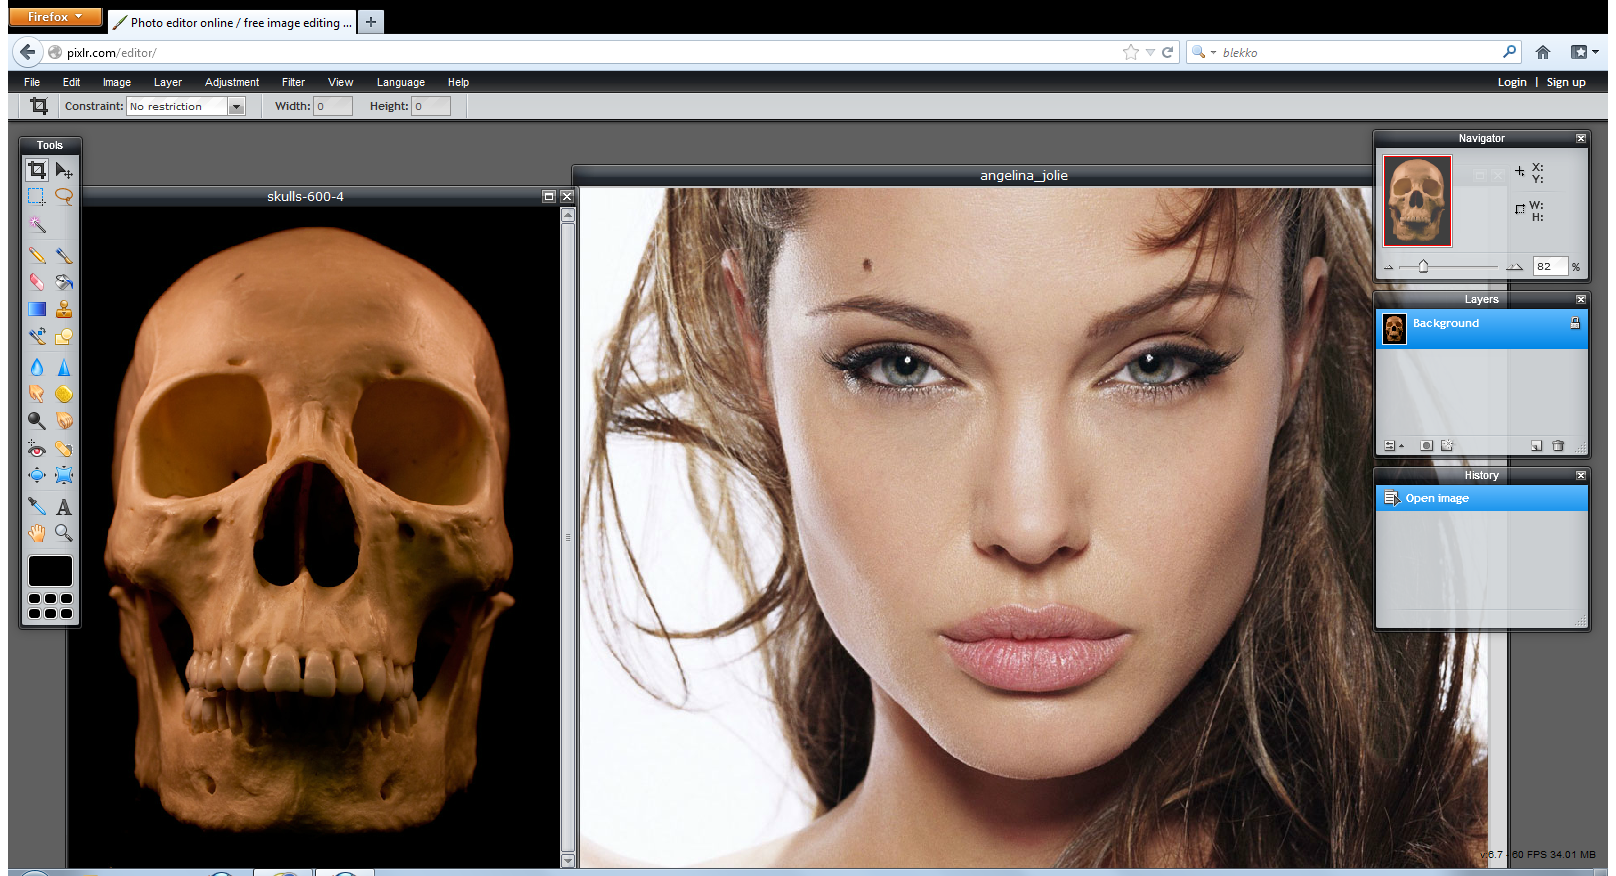Viewport: 1616px width, 876px height.
Task: Bookmark this page with star
Action: click(x=1131, y=52)
